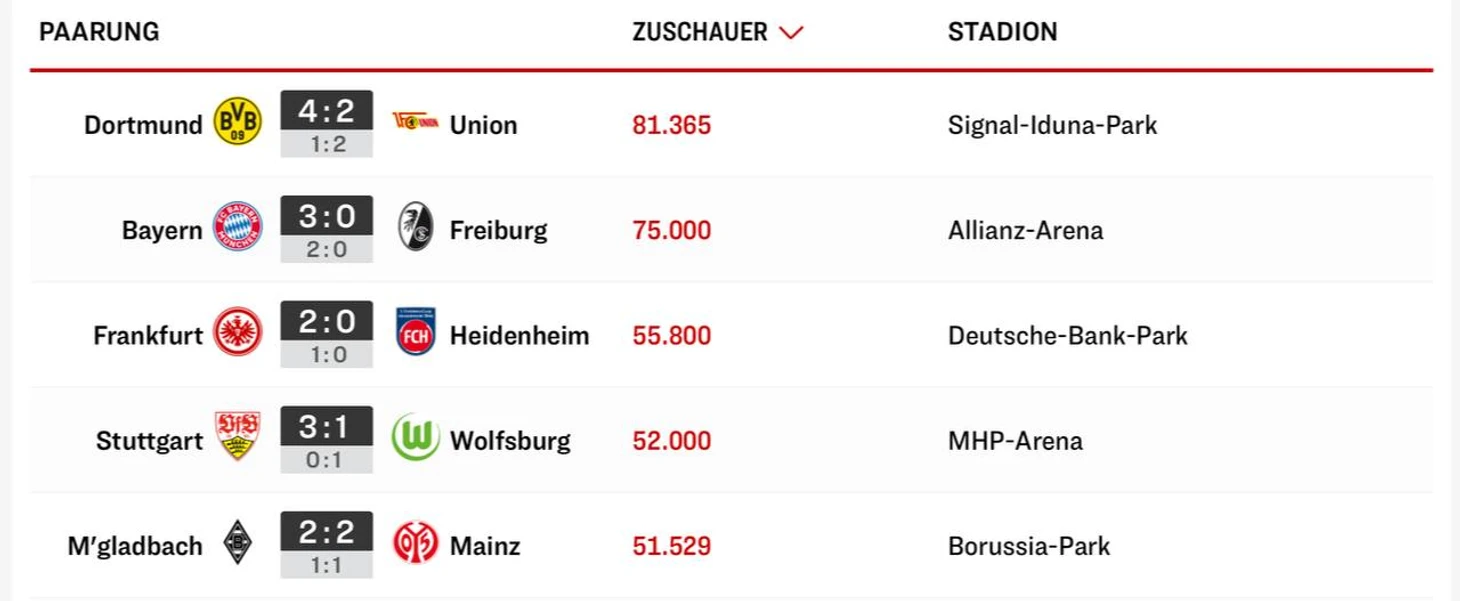This screenshot has height=601, width=1460.
Task: Open the Bayern vs Freiburg 3:0 result
Action: [x=326, y=217]
